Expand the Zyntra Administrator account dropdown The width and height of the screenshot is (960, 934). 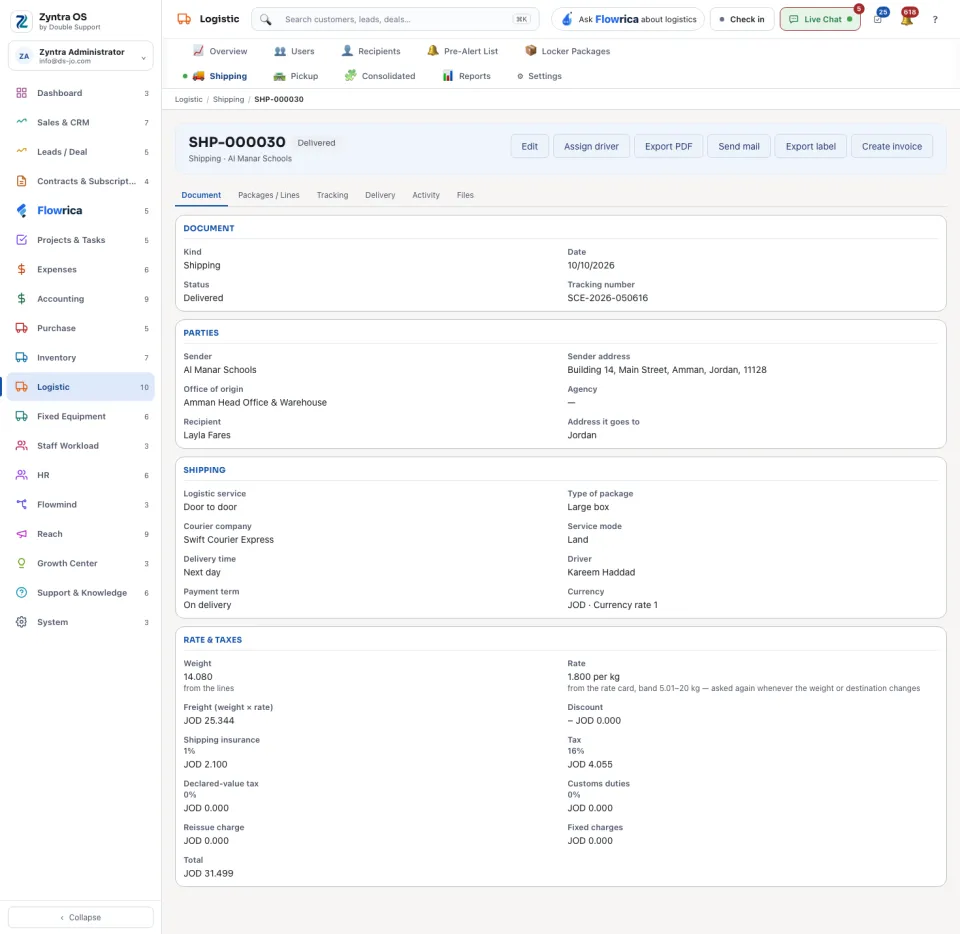(x=81, y=56)
